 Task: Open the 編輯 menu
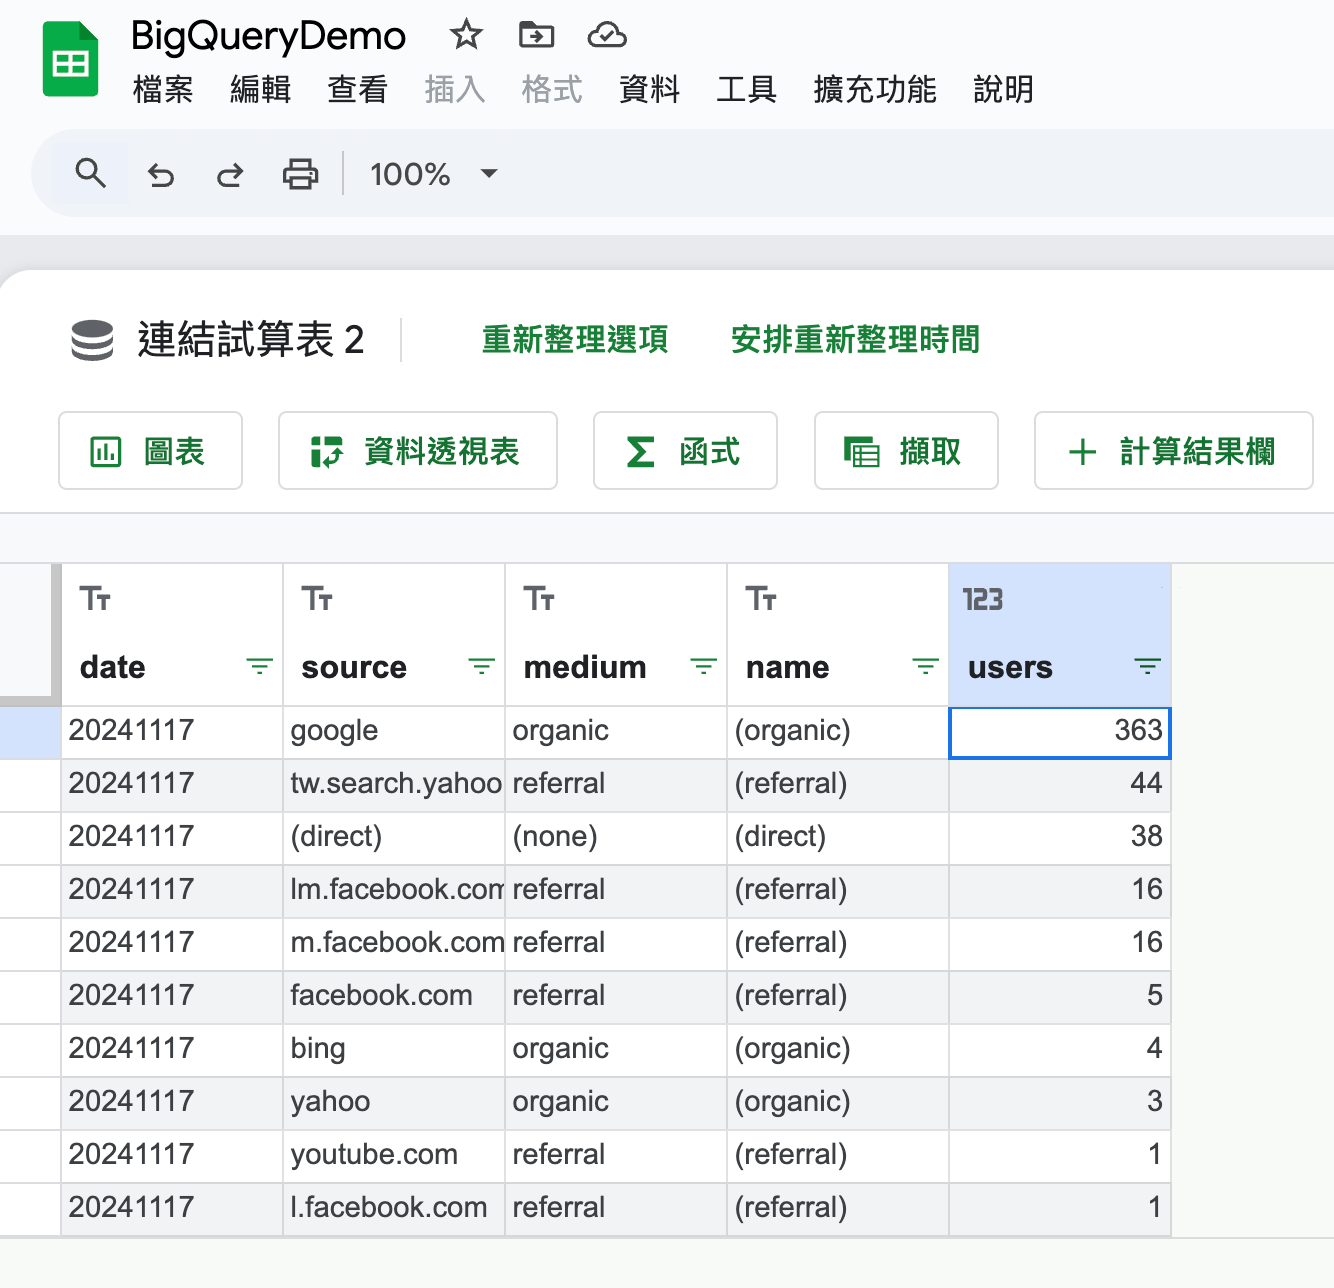[260, 90]
